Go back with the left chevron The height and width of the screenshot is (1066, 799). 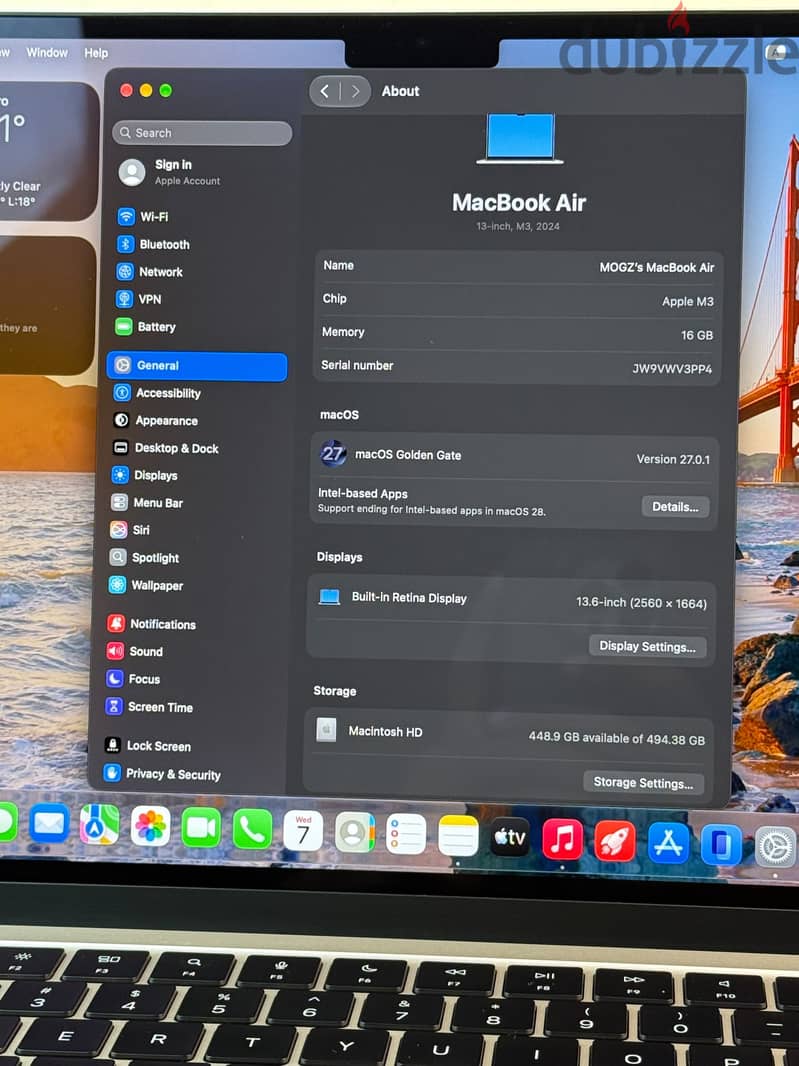tap(325, 91)
